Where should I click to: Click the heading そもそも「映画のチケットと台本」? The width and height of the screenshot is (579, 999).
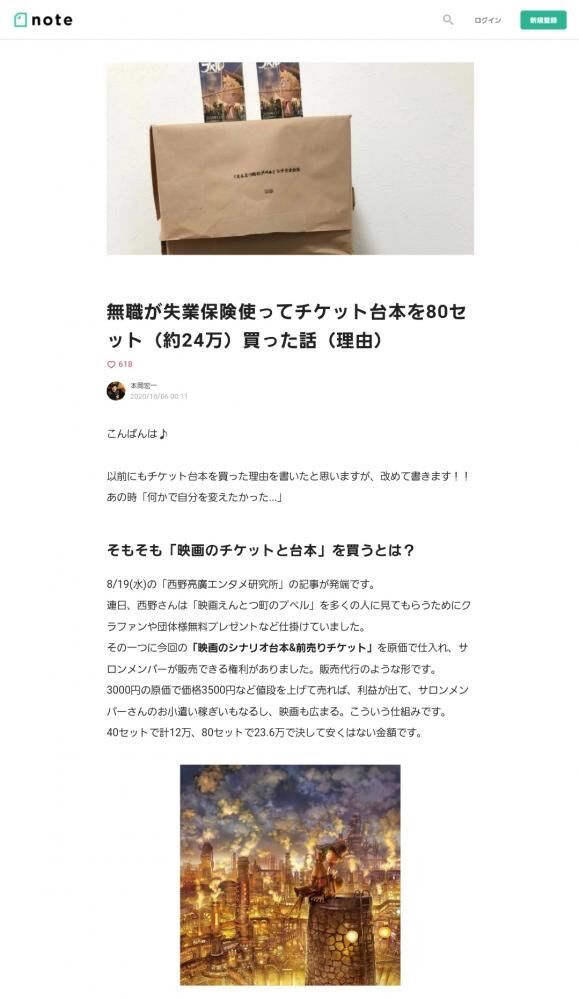261,550
